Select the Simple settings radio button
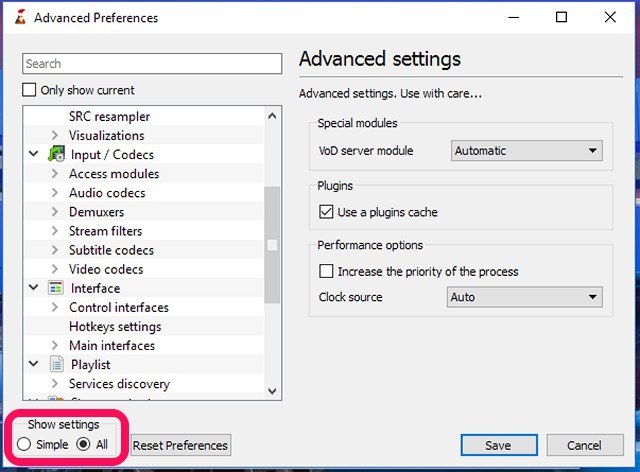This screenshot has height=472, width=640. [24, 444]
